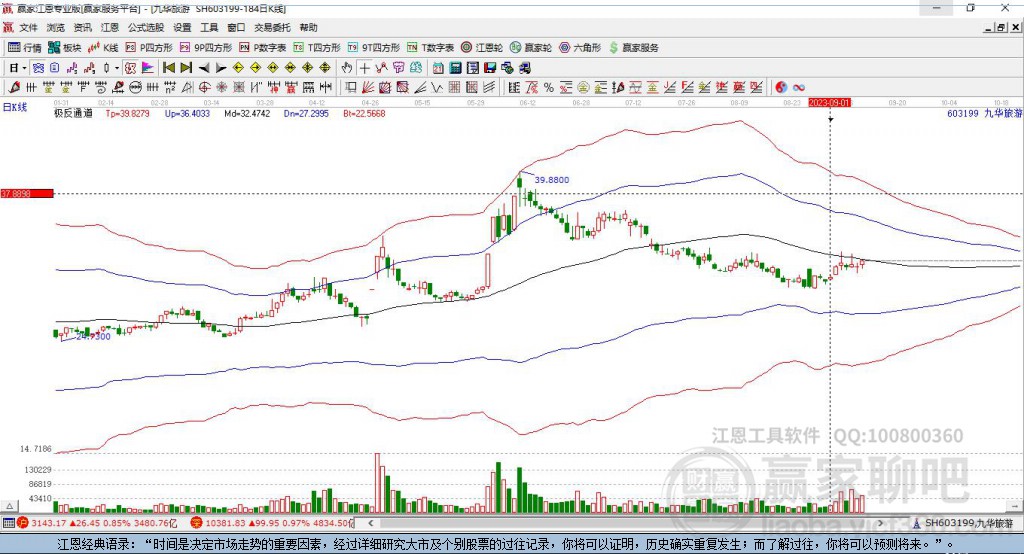
Task: Open the 公式选股 menu
Action: click(146, 27)
